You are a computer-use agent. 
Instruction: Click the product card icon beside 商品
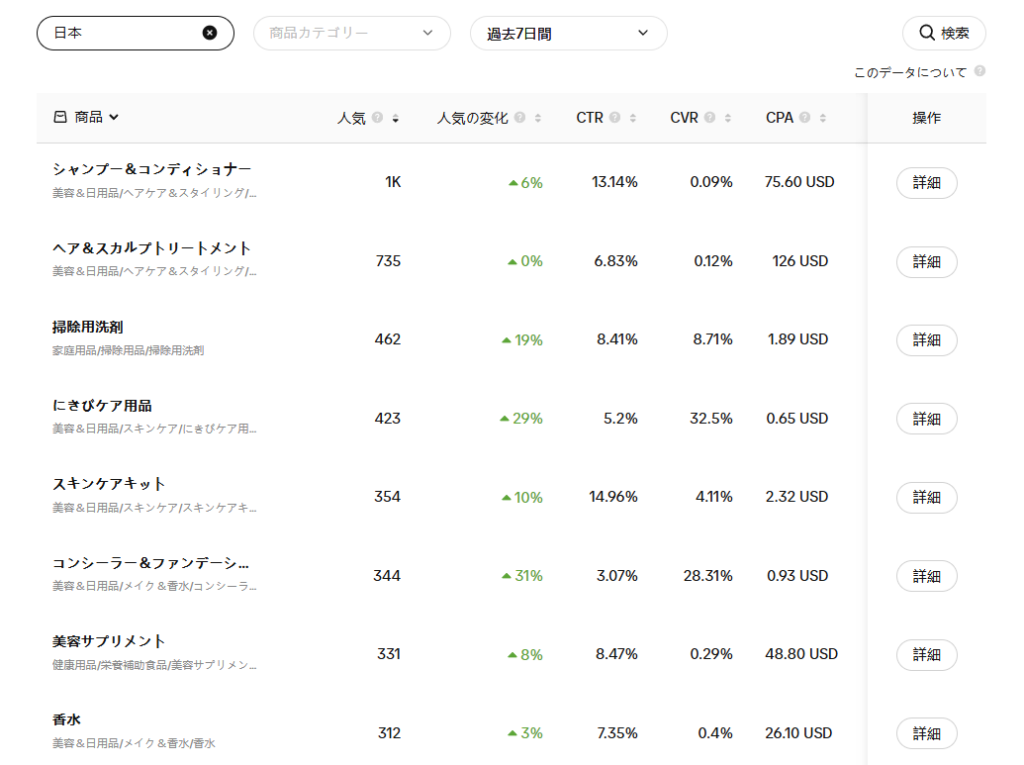pos(59,117)
